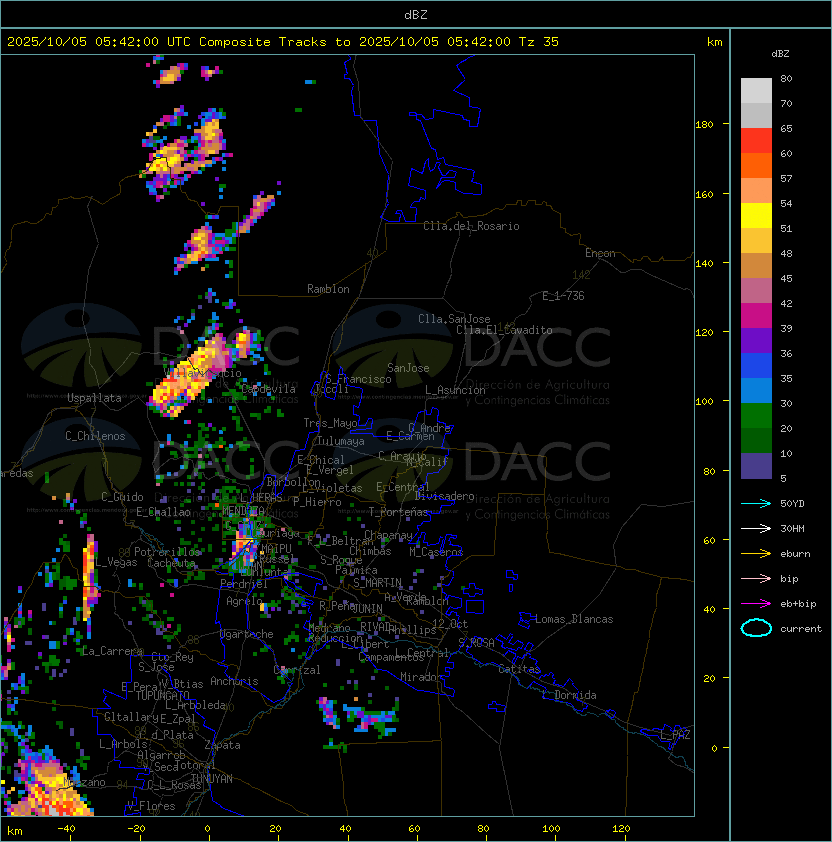Select the pink bip arrow legend icon
The height and width of the screenshot is (842, 832).
pyautogui.click(x=756, y=578)
